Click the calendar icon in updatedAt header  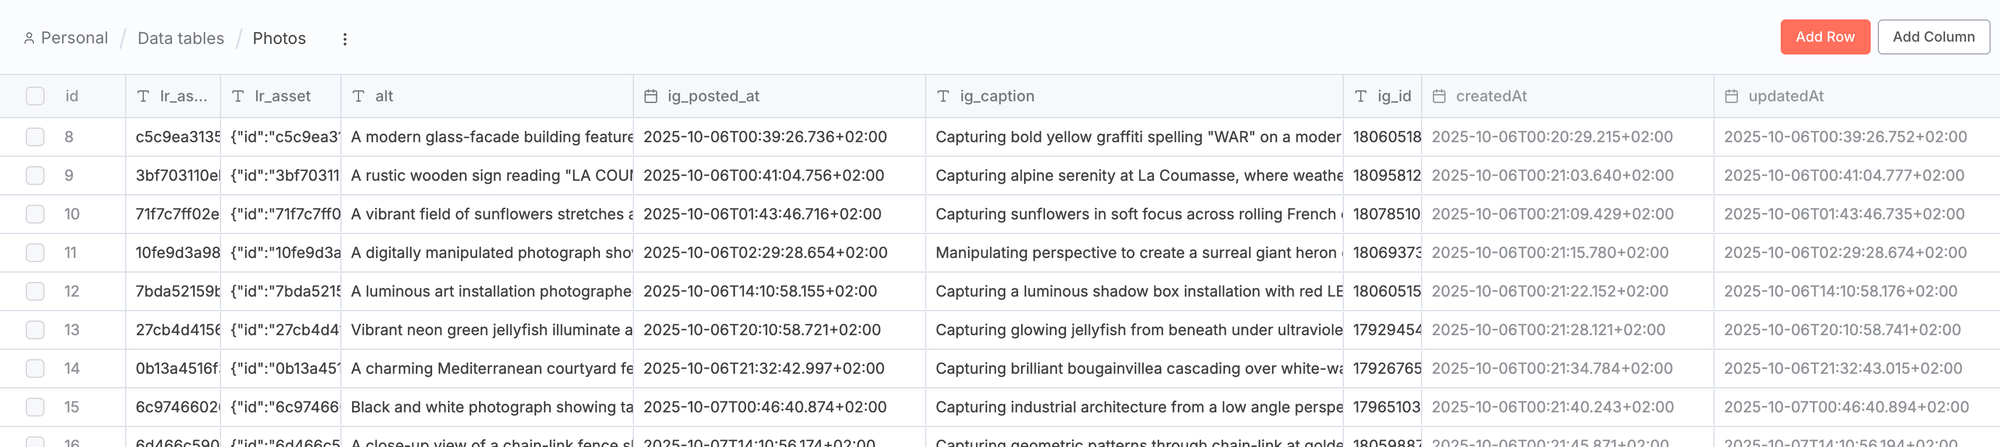click(x=1732, y=96)
